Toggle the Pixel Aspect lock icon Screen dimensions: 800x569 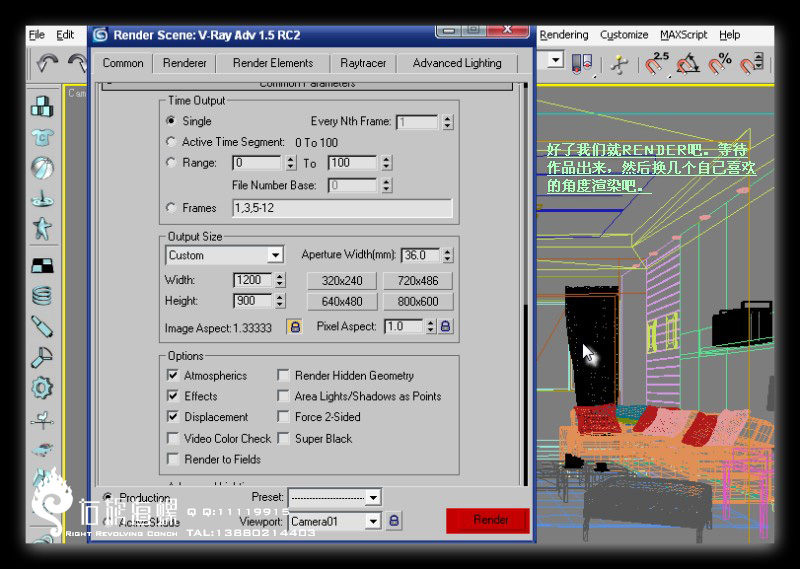pos(445,326)
